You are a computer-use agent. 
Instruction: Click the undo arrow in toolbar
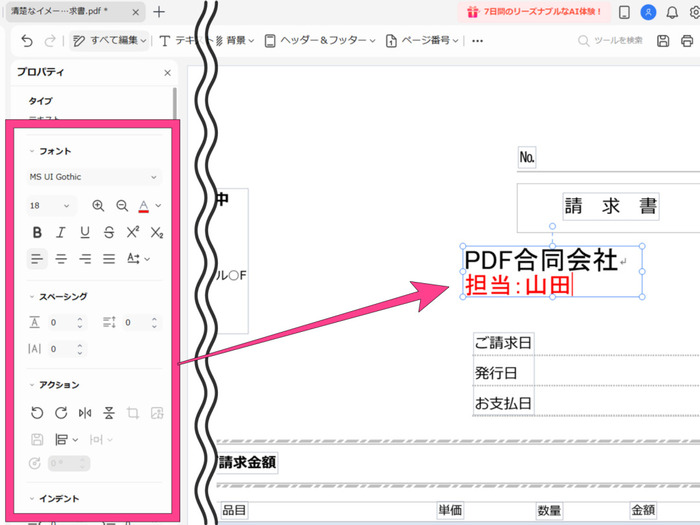tap(27, 41)
